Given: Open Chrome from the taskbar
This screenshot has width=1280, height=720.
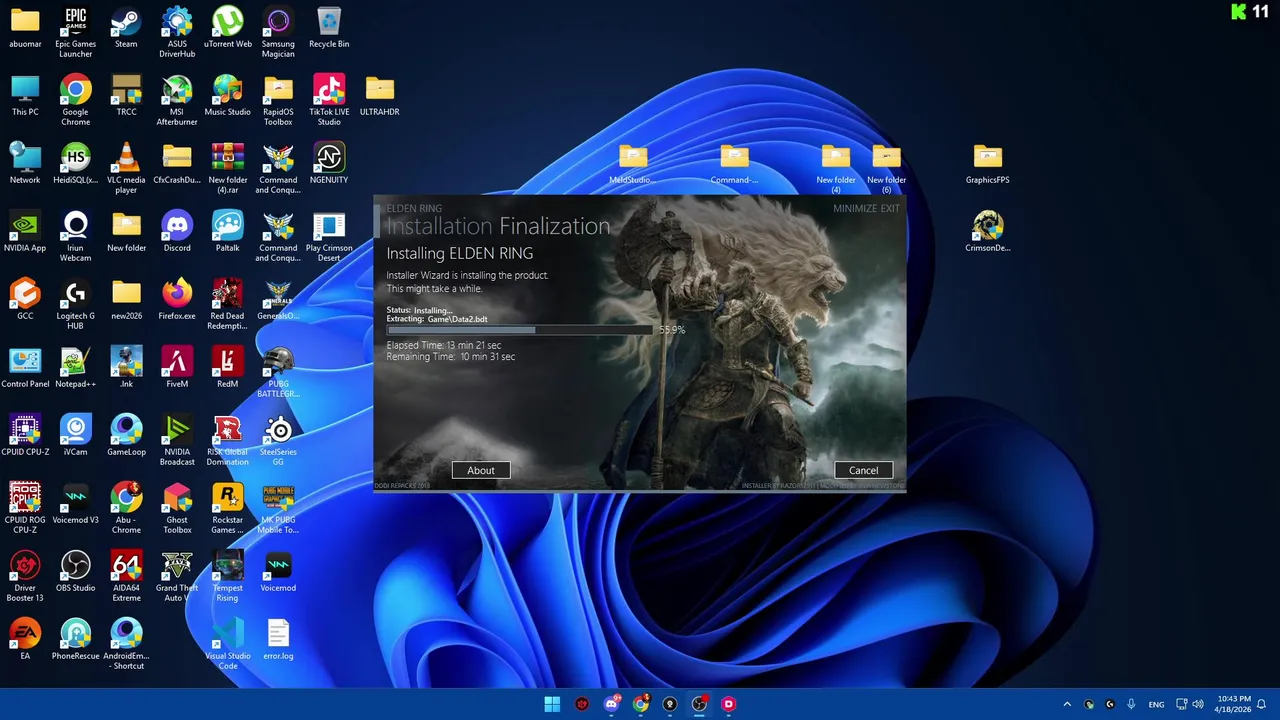Looking at the screenshot, I should click(x=640, y=704).
